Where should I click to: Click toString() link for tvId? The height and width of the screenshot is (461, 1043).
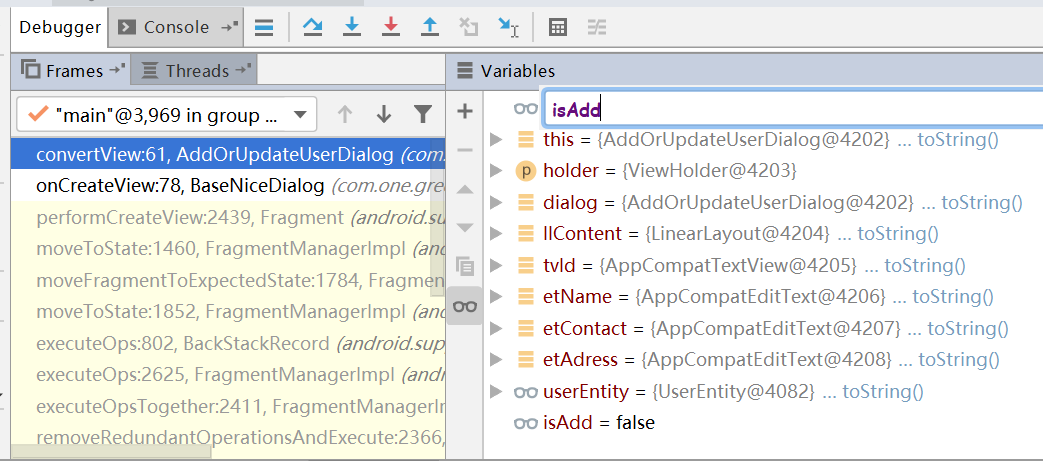click(x=925, y=265)
